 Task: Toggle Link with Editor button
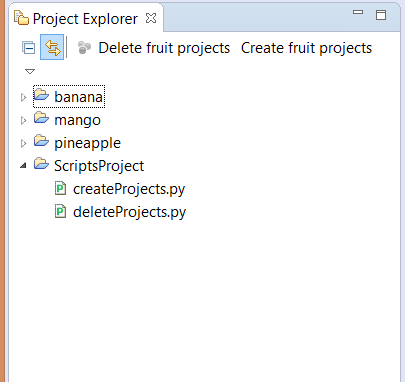pyautogui.click(x=52, y=47)
